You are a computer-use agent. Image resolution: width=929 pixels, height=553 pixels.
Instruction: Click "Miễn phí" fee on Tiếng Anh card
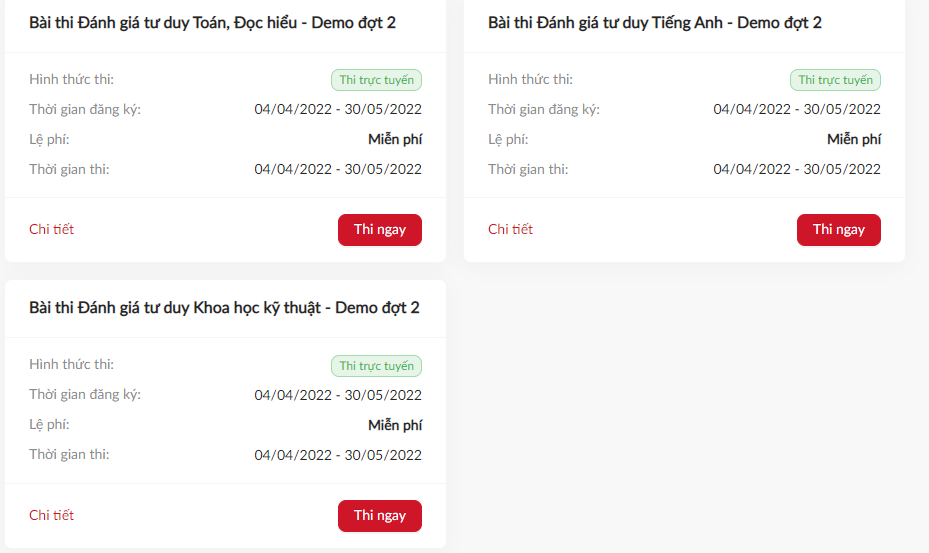854,139
